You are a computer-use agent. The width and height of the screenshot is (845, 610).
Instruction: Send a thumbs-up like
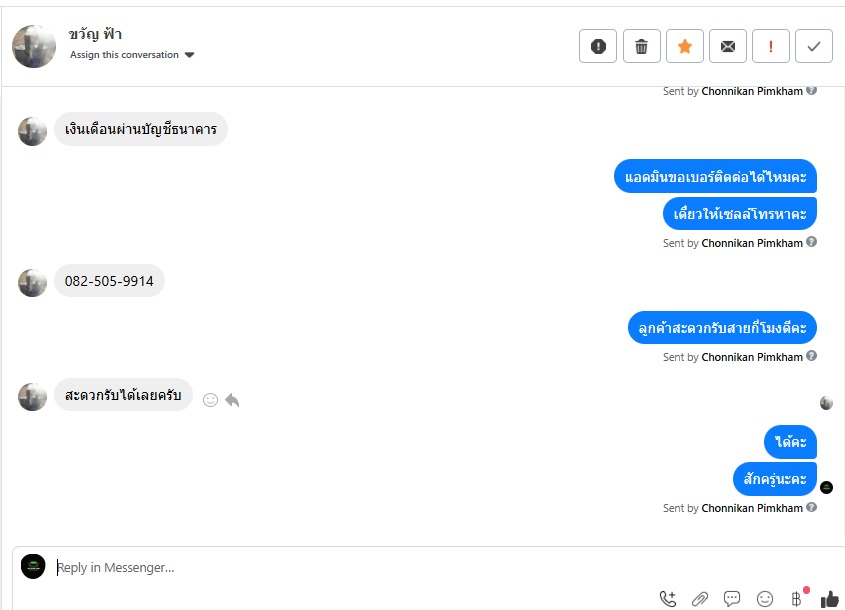pos(829,598)
